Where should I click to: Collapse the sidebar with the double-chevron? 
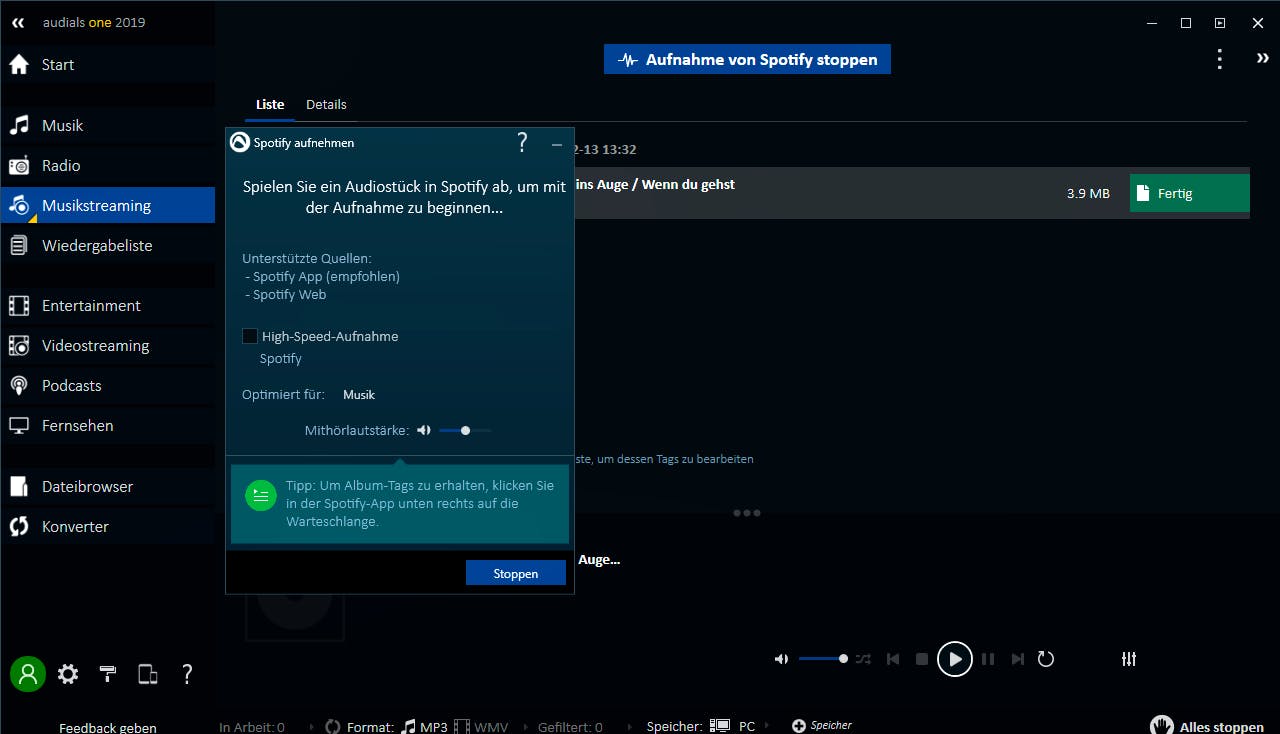pos(18,22)
